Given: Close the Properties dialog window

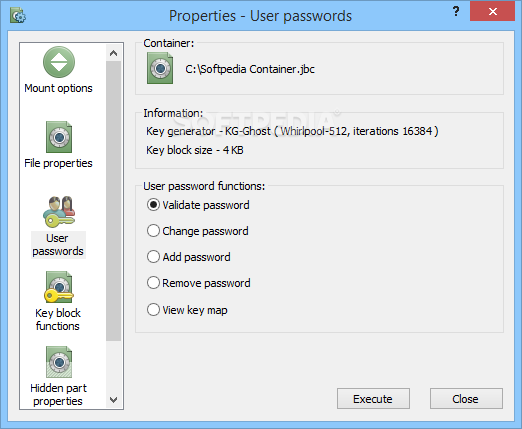Looking at the screenshot, I should (x=492, y=12).
